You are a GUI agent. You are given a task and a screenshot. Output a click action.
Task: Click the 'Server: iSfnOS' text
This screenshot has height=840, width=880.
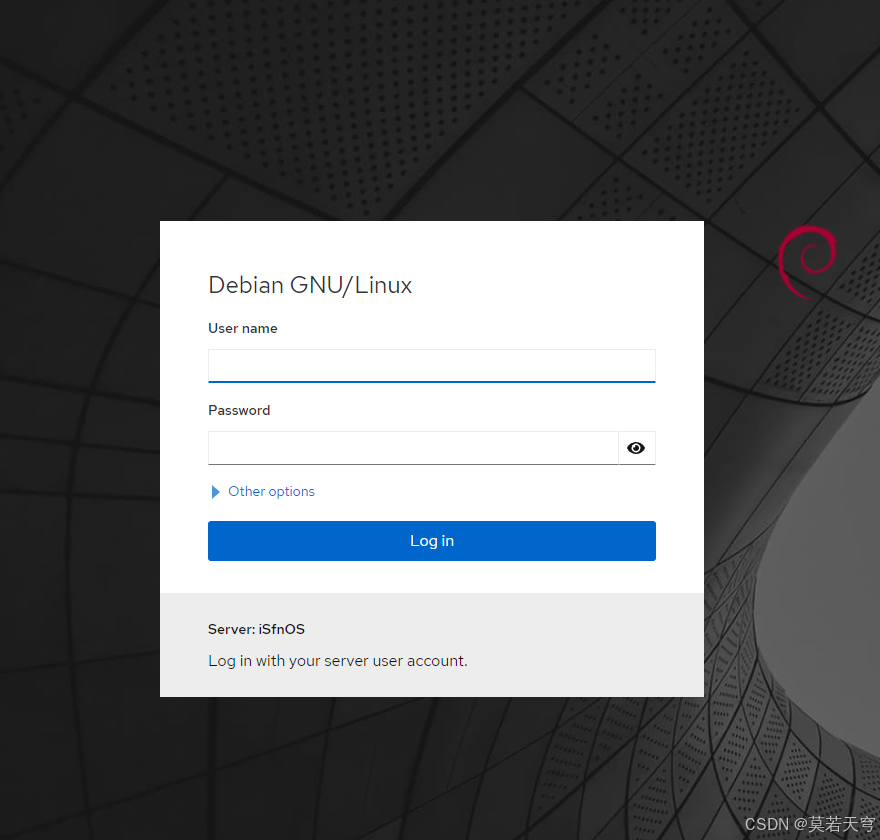point(256,629)
